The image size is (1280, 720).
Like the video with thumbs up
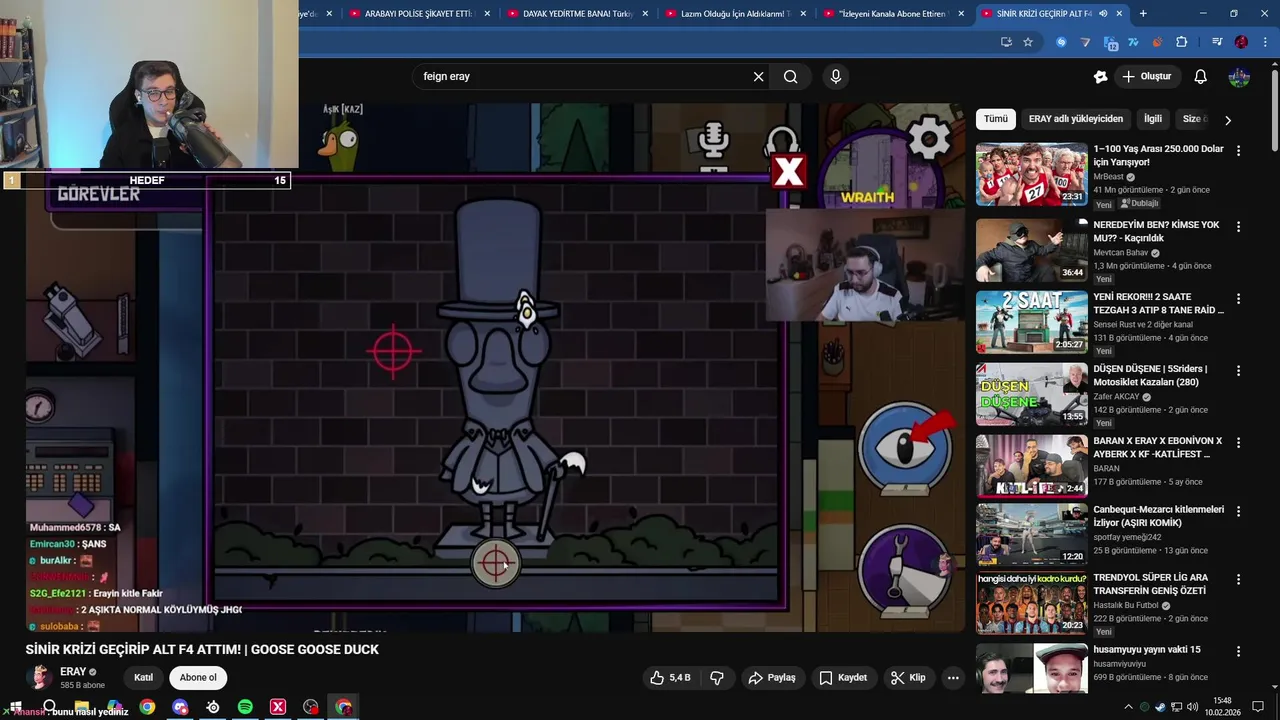point(670,678)
